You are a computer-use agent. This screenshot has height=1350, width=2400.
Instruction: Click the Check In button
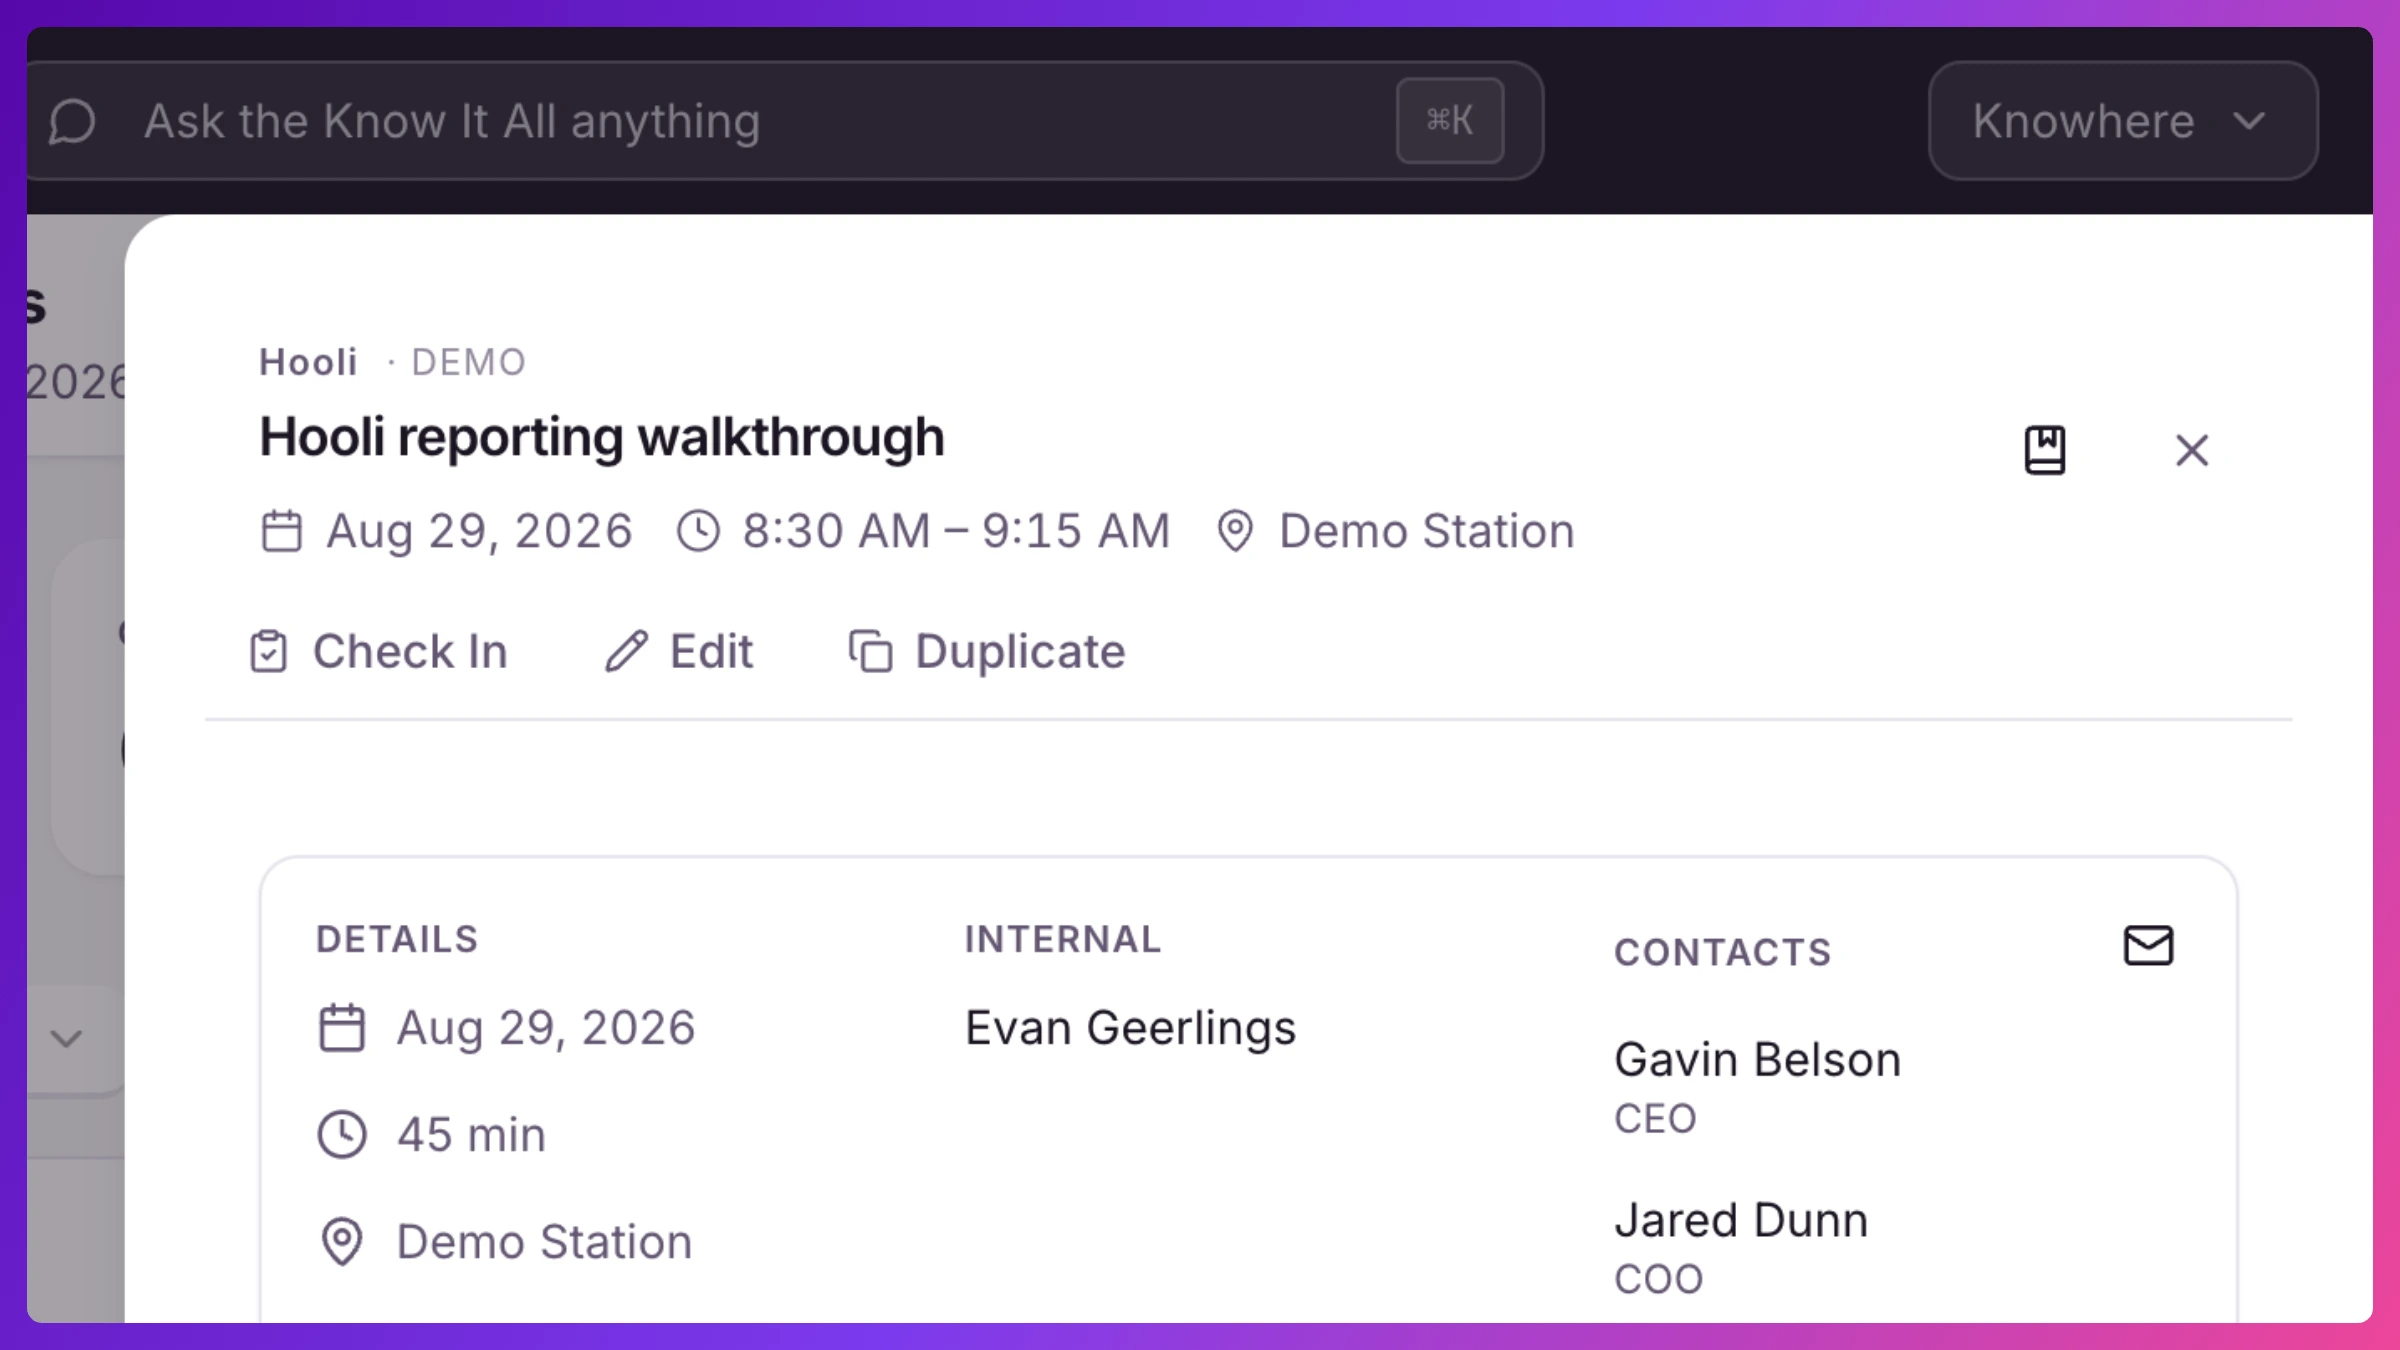pyautogui.click(x=378, y=651)
